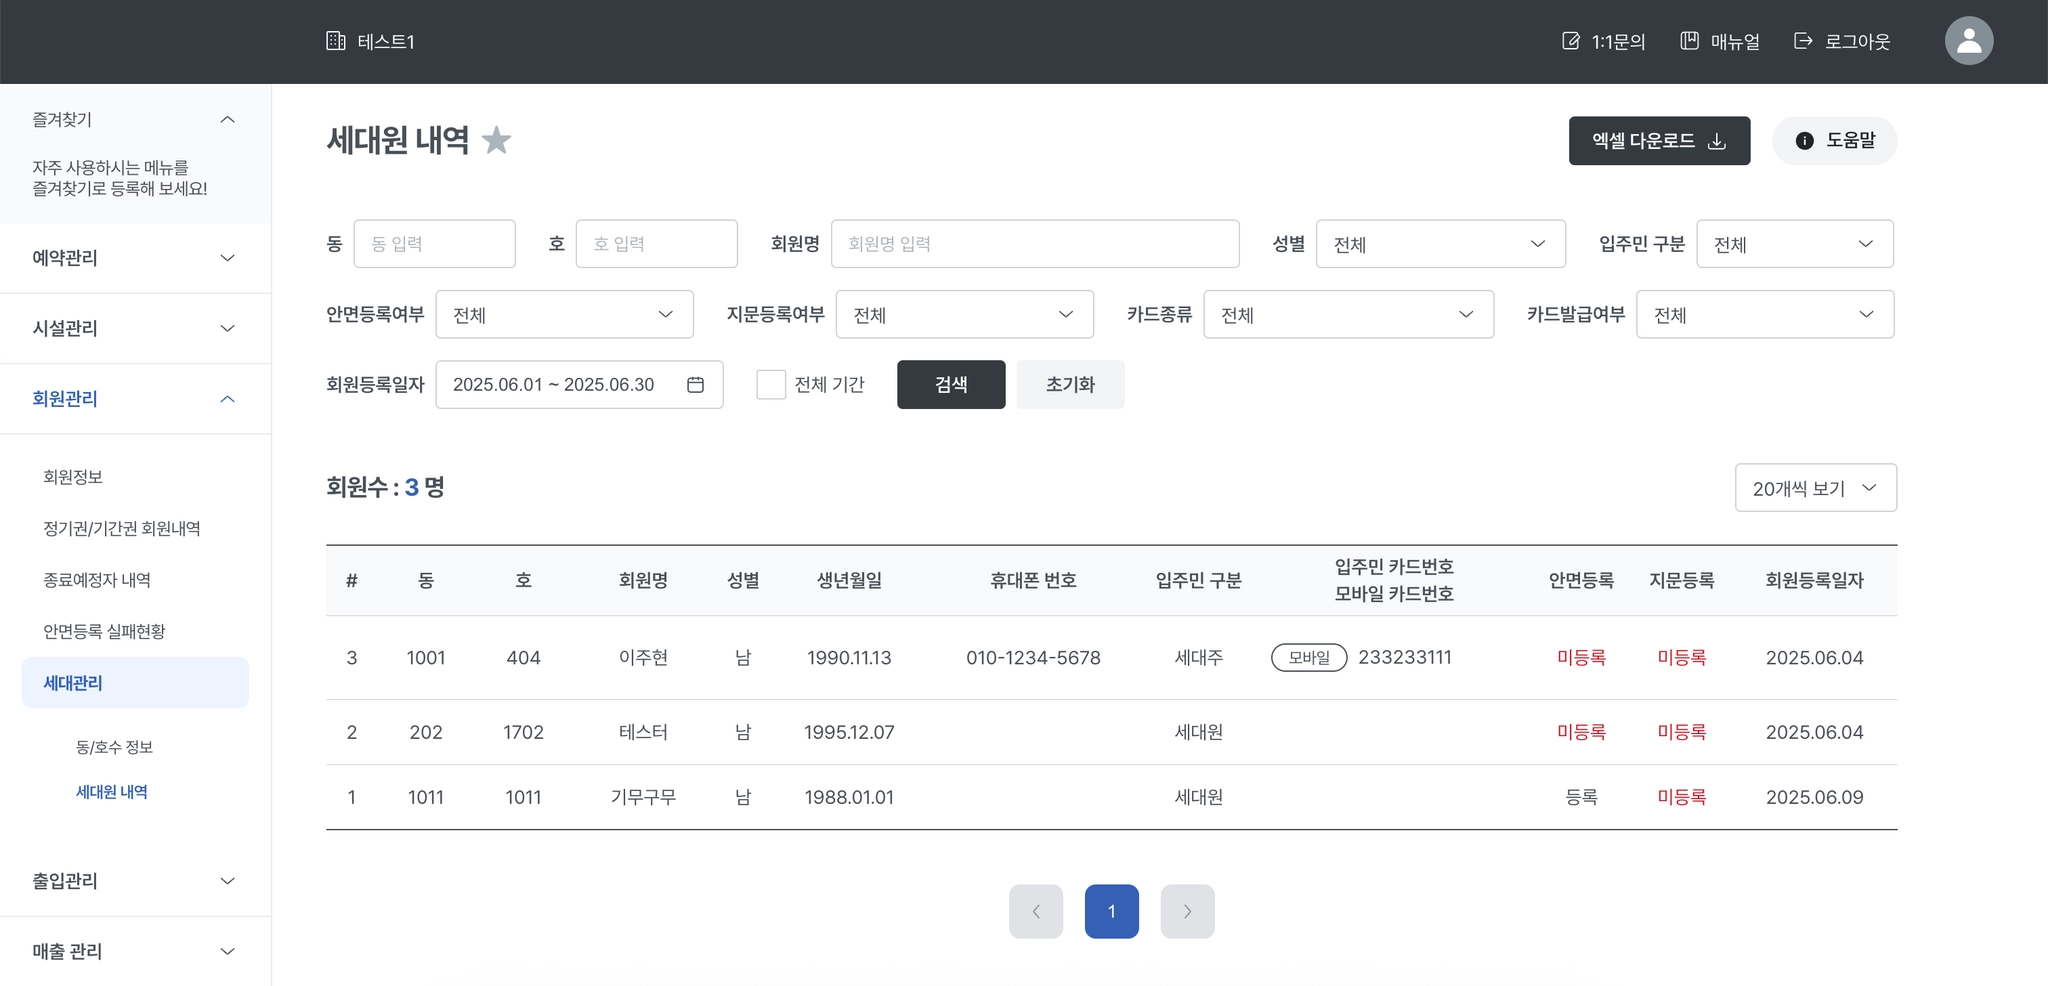The image size is (2048, 986).
Task: Open 동/호수 정보 submenu item
Action: pyautogui.click(x=114, y=747)
